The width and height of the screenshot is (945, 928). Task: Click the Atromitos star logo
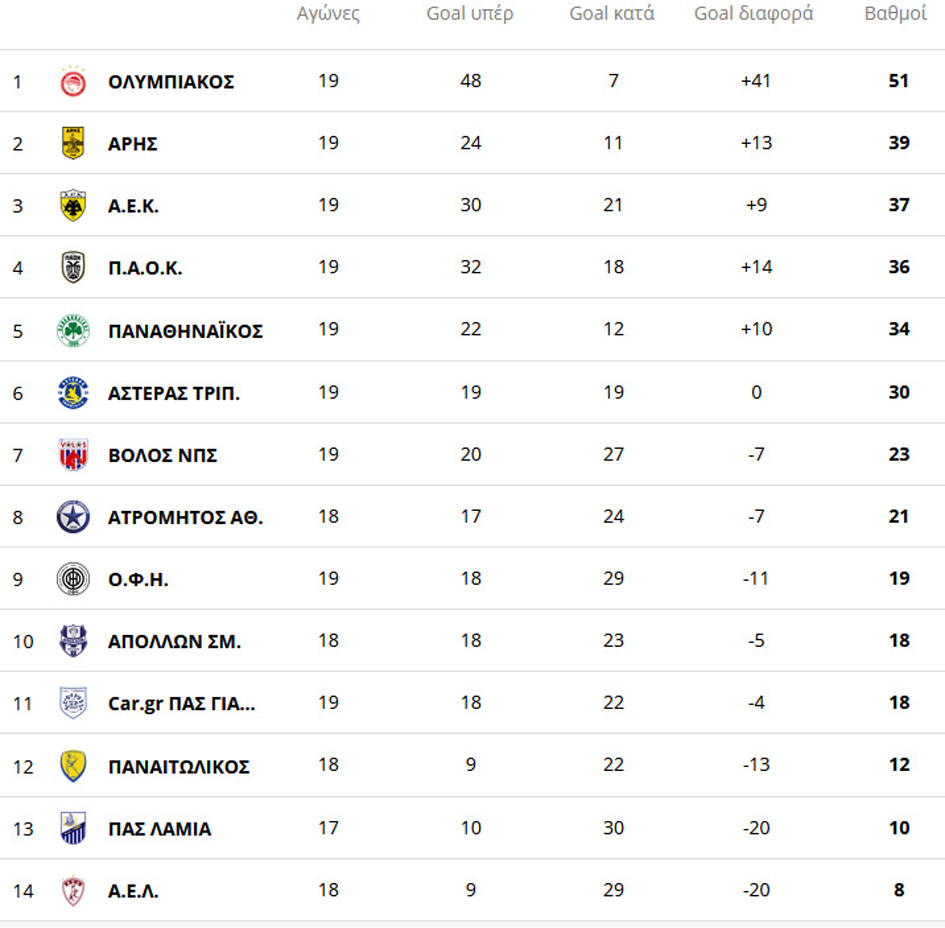(73, 517)
